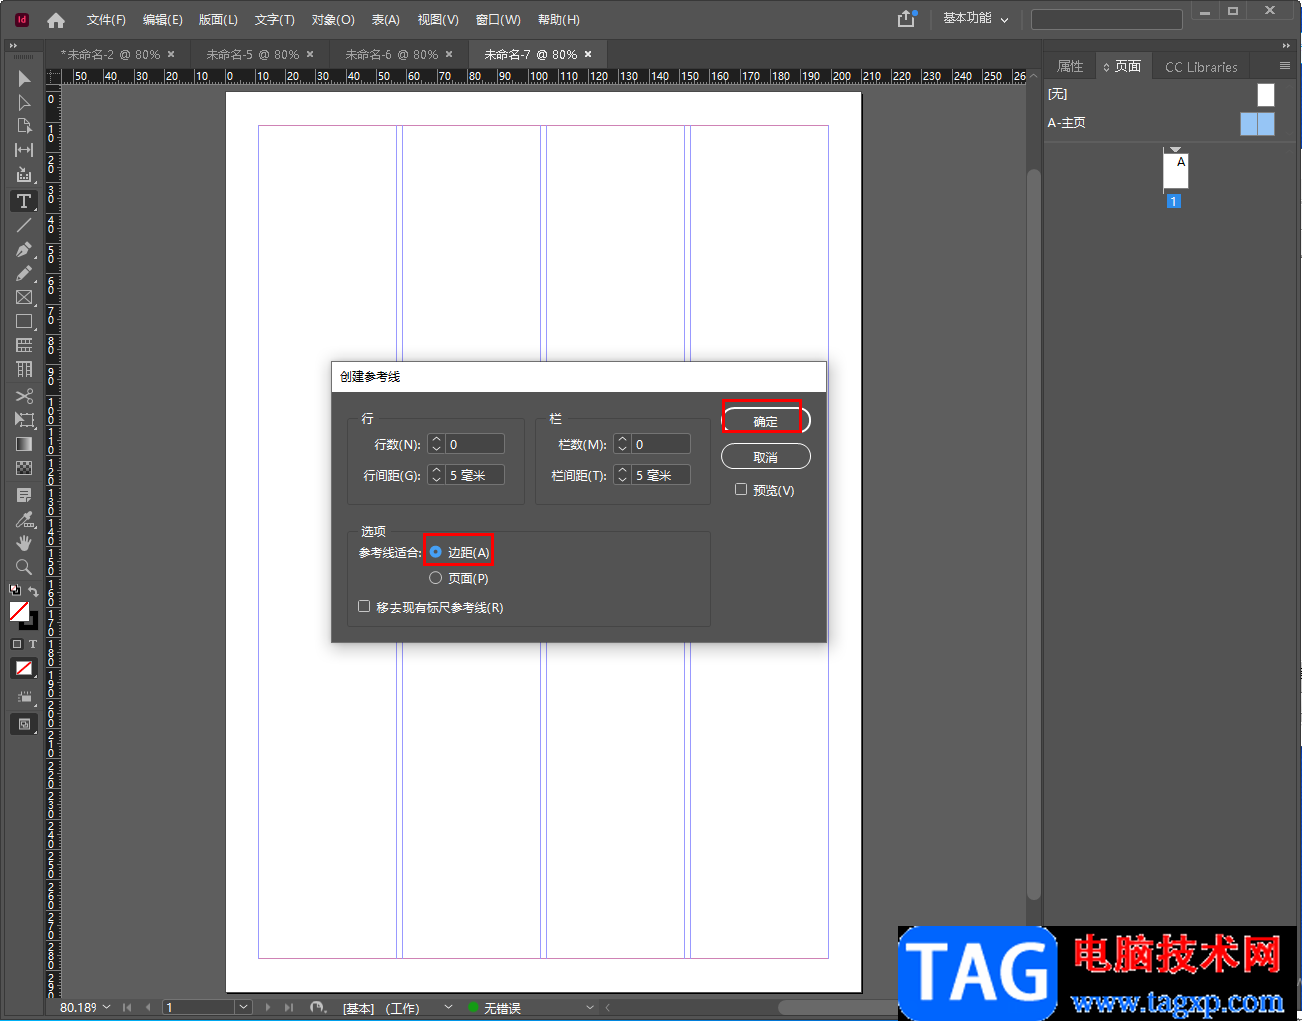Click 行间距(G) stepper arrows
Viewport: 1302px width, 1021px height.
point(436,475)
